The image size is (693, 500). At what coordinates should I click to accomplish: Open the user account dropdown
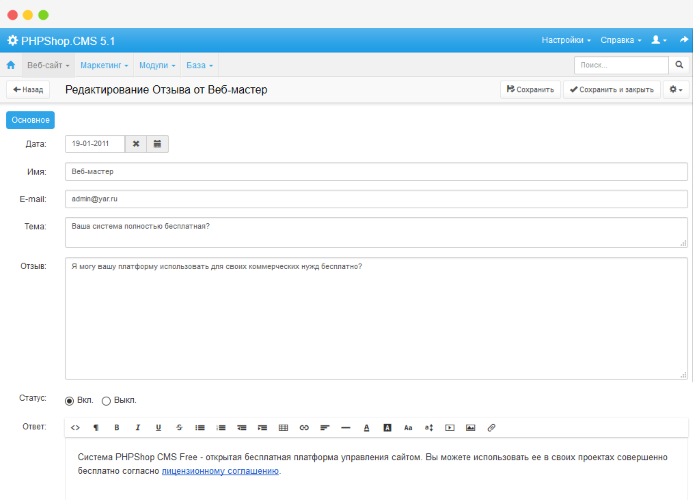(x=659, y=40)
